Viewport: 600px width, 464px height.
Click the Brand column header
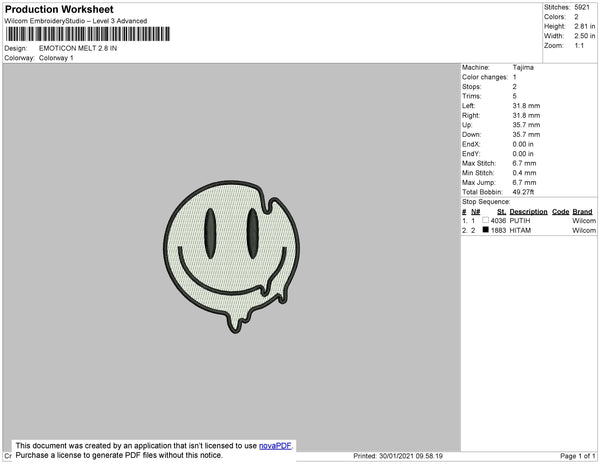(x=582, y=212)
